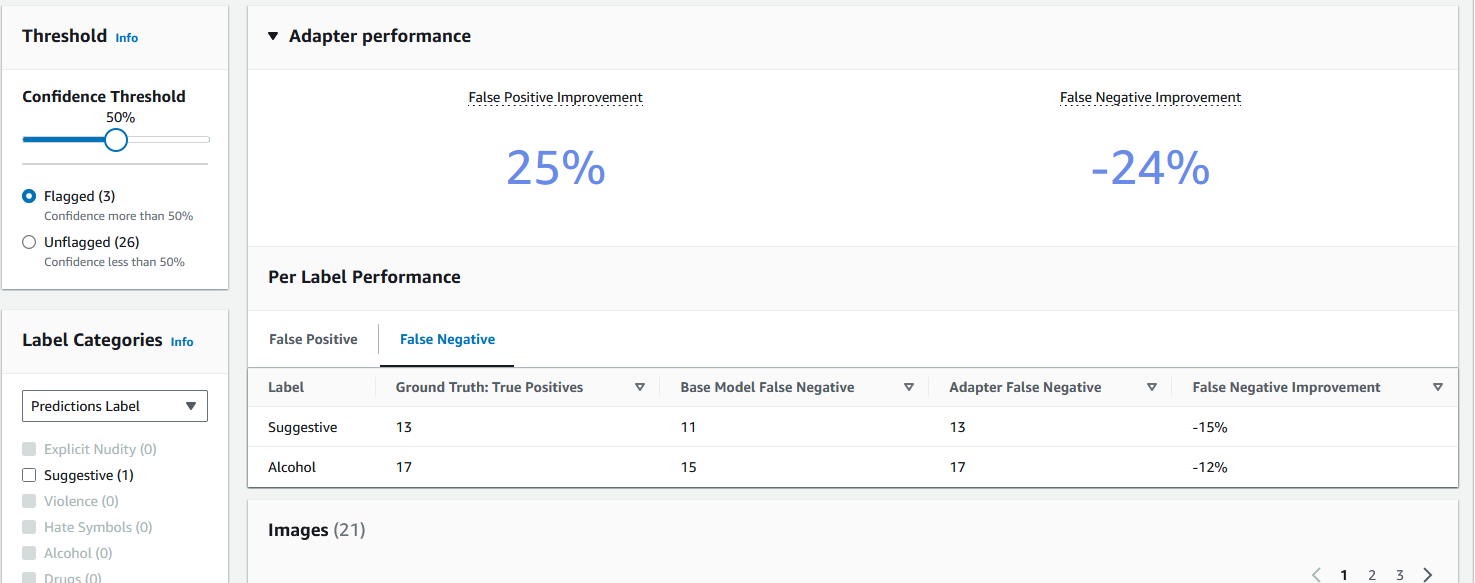1475x583 pixels.
Task: Open the False Negative Improvement column filter
Action: 1438,387
